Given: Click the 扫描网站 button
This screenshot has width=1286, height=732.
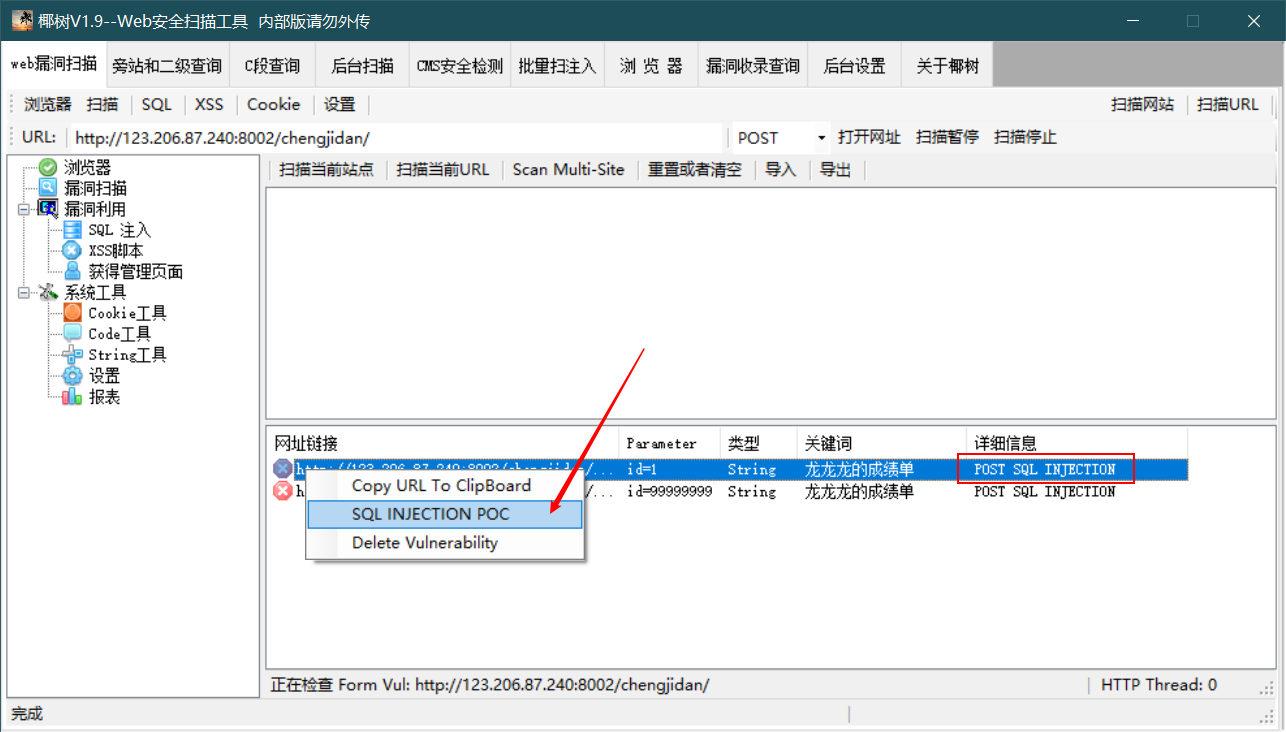Looking at the screenshot, I should coord(1142,104).
